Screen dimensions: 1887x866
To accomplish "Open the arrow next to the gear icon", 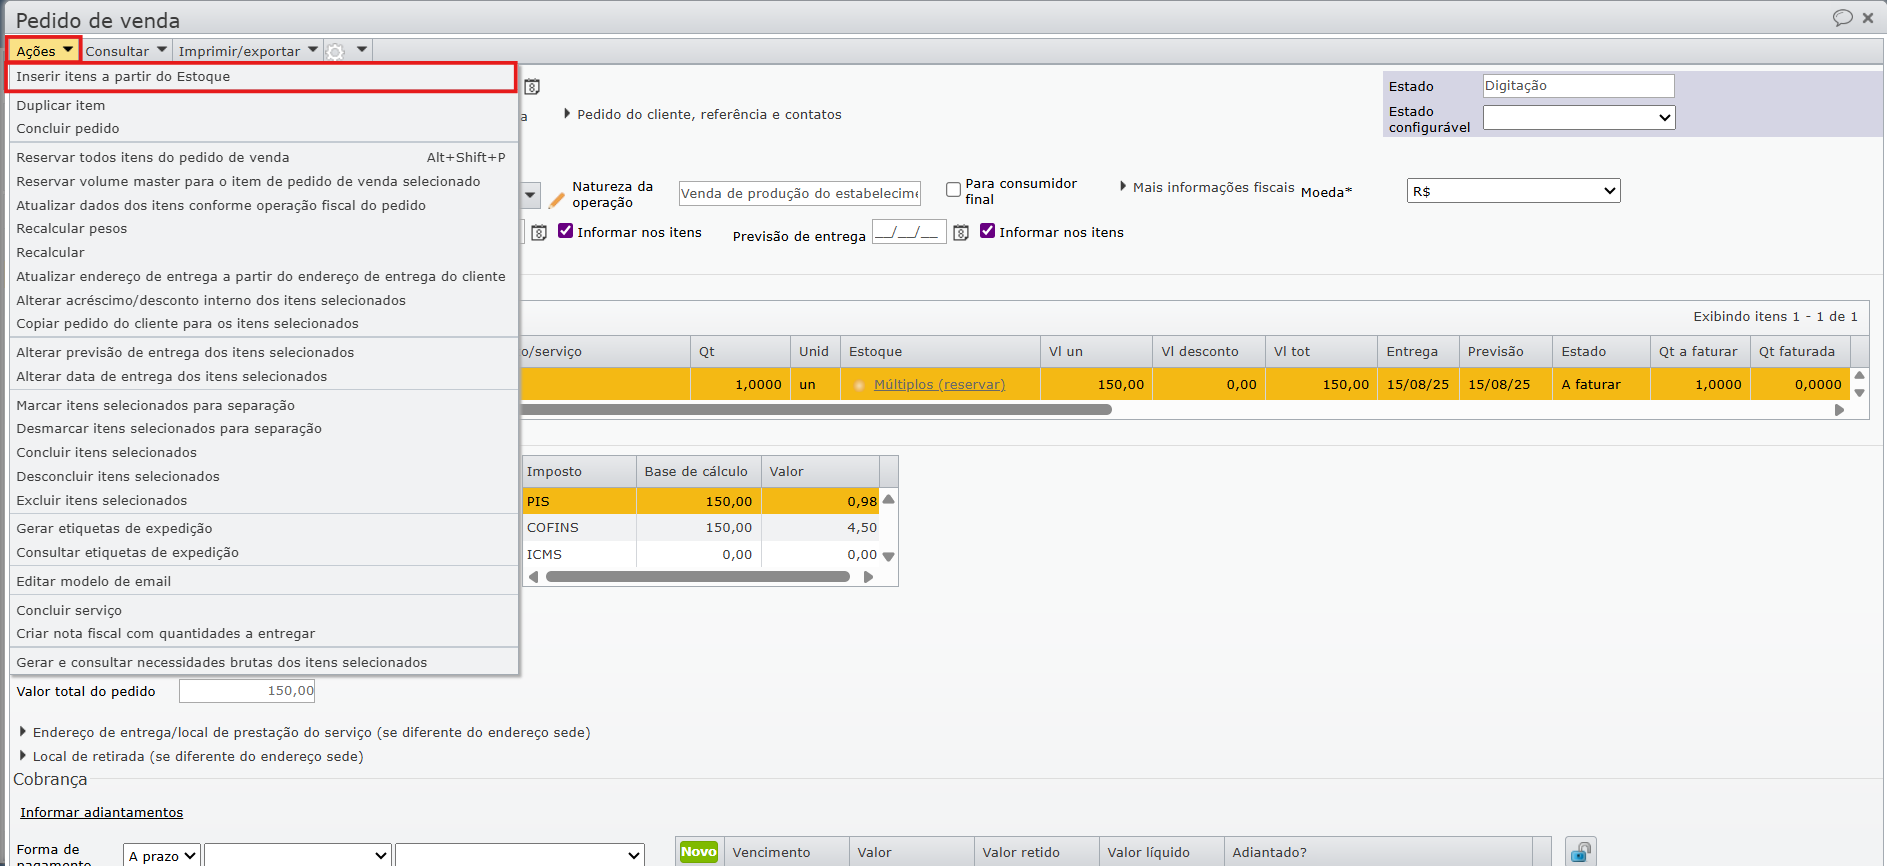I will 362,49.
